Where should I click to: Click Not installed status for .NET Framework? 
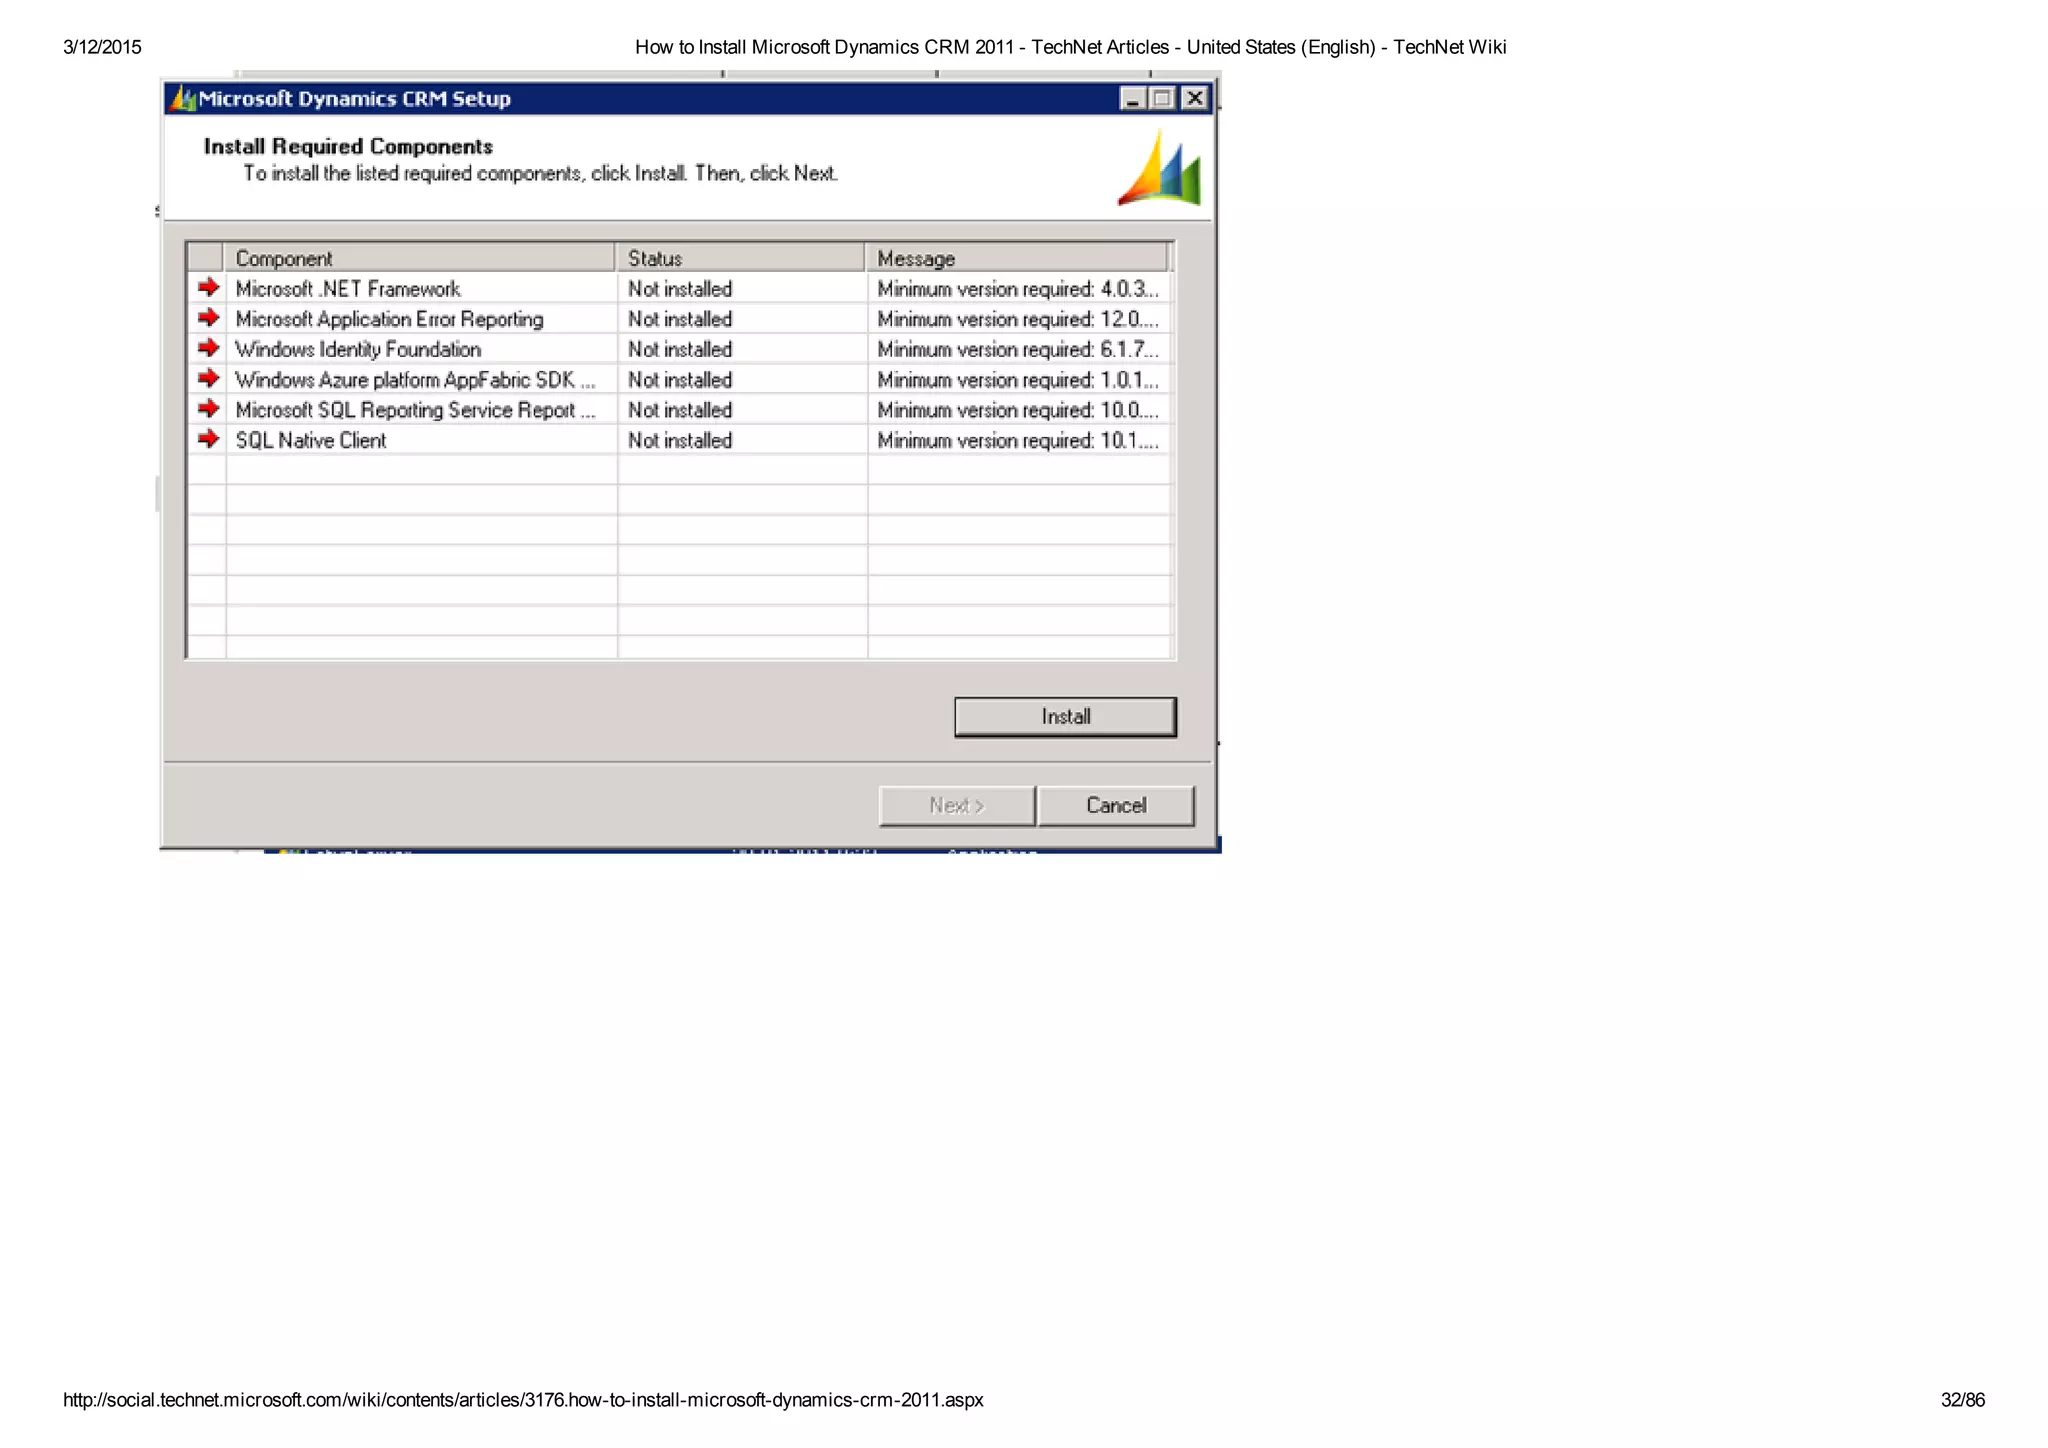pyautogui.click(x=680, y=289)
